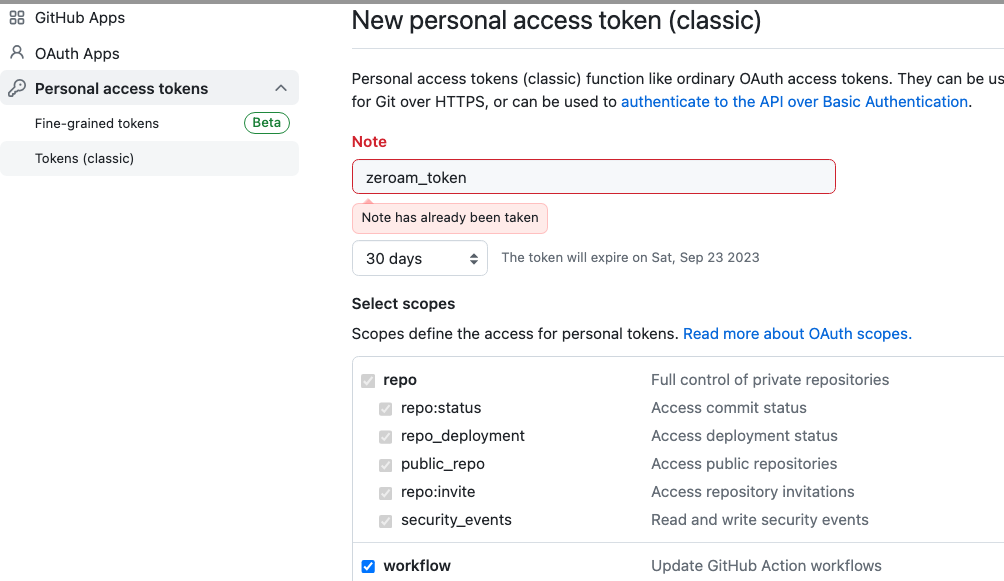Open the 30 days expiration dropdown
This screenshot has height=581, width=1004.
point(420,258)
